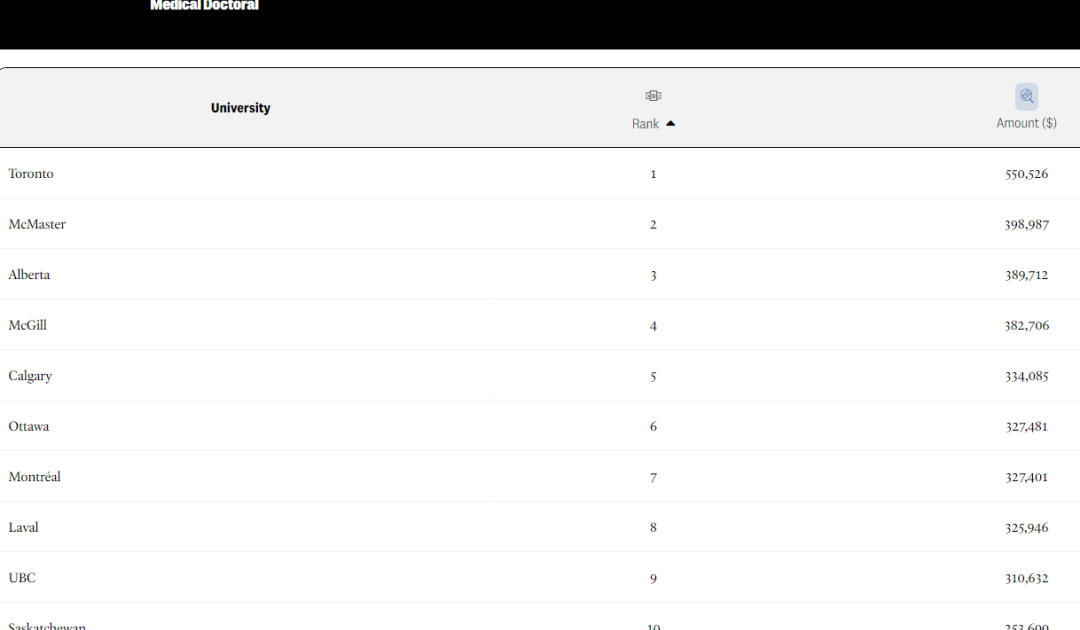Select the McGill row name
1080x630 pixels.
coord(28,325)
